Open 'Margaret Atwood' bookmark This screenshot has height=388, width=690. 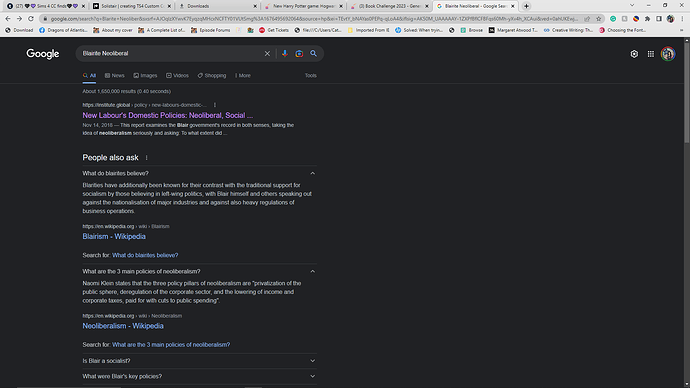[x=513, y=30]
